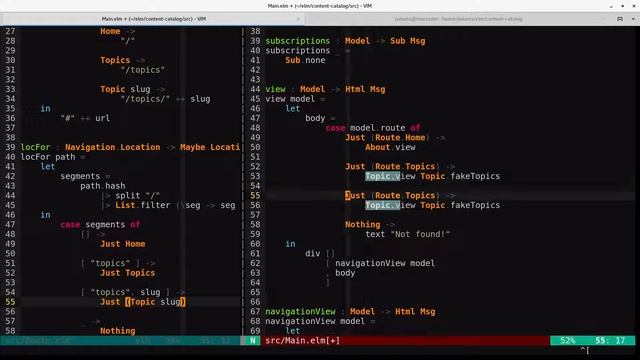The width and height of the screenshot is (640, 360).
Task: Click "Just Home" in left pane
Action: point(123,244)
